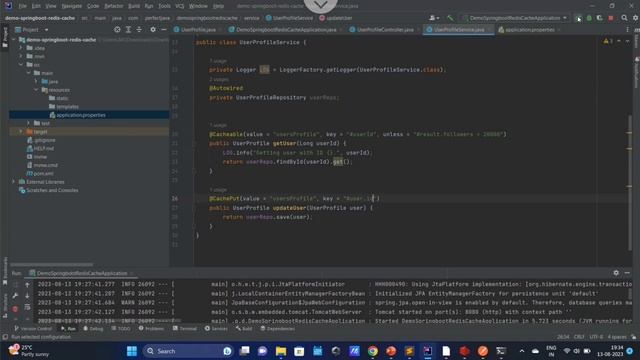The height and width of the screenshot is (360, 640).
Task: Click the Select Opened File target icon
Action: [x=117, y=30]
